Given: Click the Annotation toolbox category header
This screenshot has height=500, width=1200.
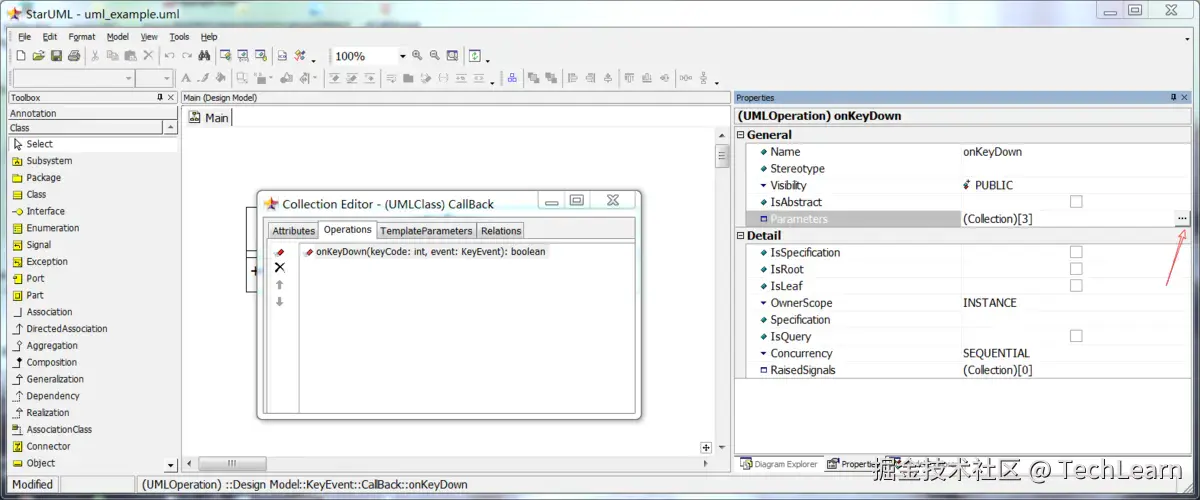Looking at the screenshot, I should [x=92, y=113].
